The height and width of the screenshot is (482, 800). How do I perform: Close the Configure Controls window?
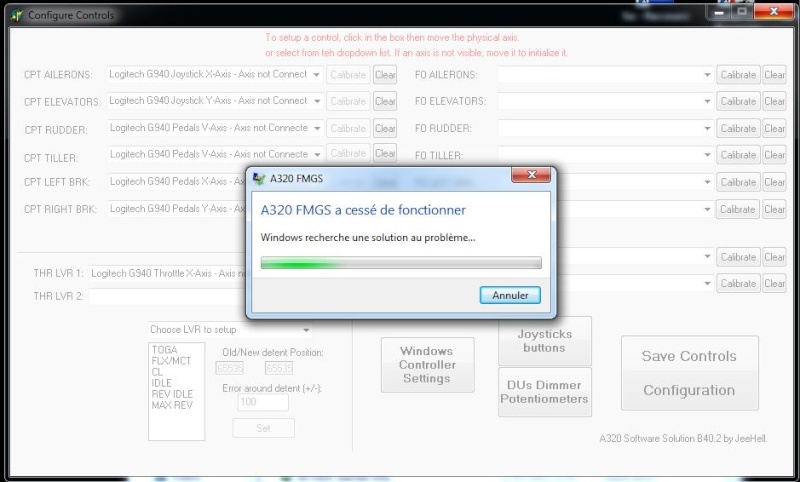coord(773,11)
